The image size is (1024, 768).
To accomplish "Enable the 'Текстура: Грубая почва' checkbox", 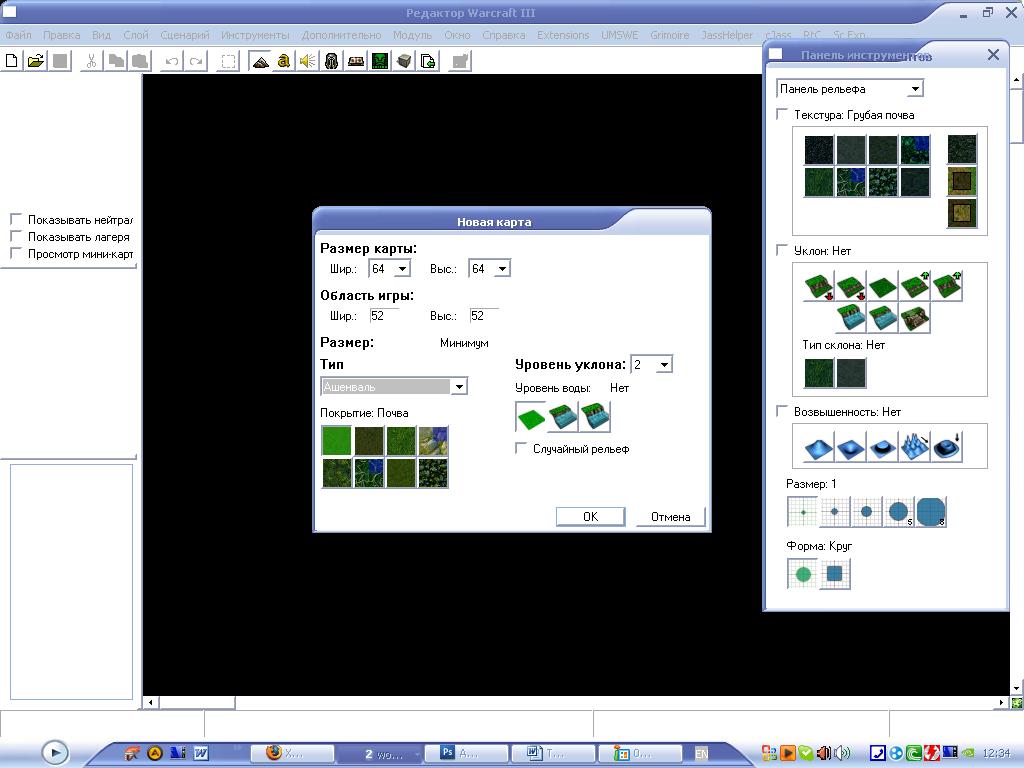I will 782,114.
